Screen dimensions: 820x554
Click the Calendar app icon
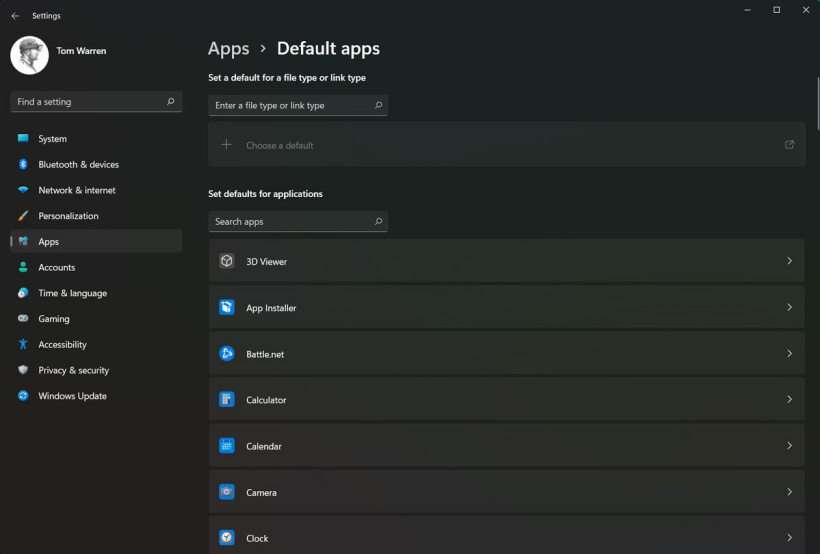(226, 446)
